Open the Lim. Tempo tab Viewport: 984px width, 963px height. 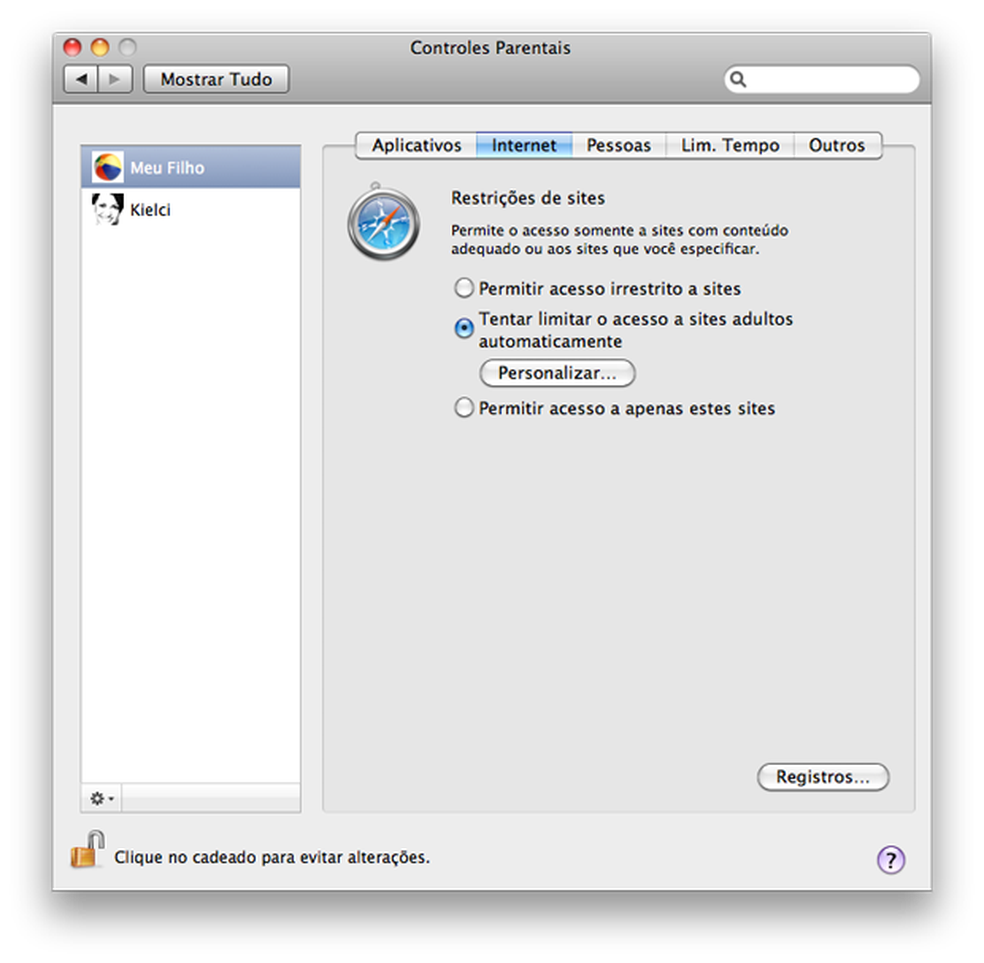pyautogui.click(x=730, y=146)
